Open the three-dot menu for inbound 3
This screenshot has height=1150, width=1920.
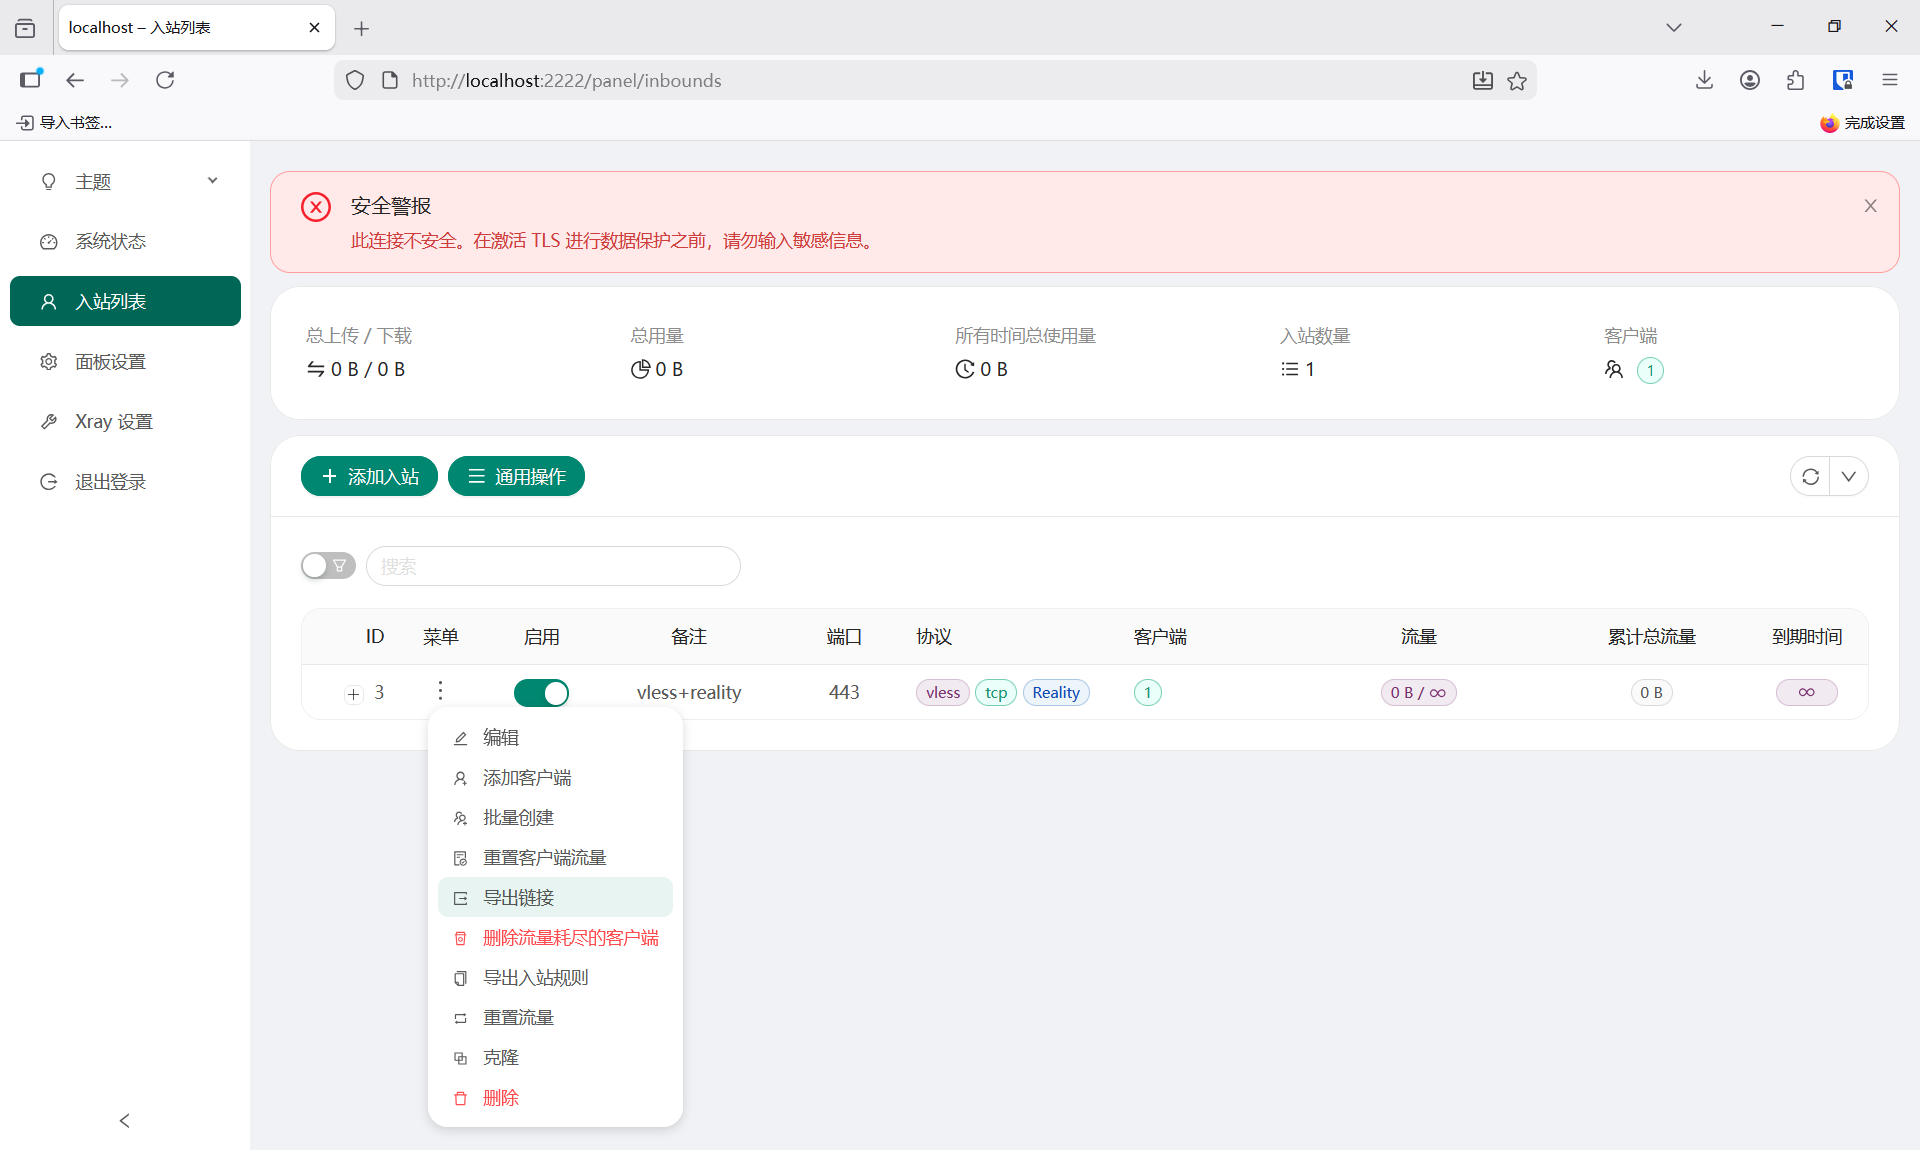tap(440, 691)
